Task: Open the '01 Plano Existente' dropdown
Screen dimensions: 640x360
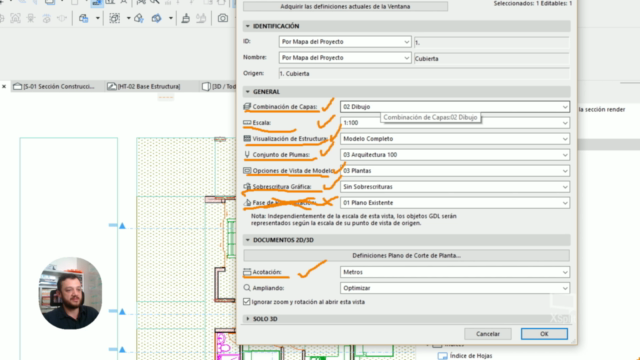Action: (x=455, y=202)
